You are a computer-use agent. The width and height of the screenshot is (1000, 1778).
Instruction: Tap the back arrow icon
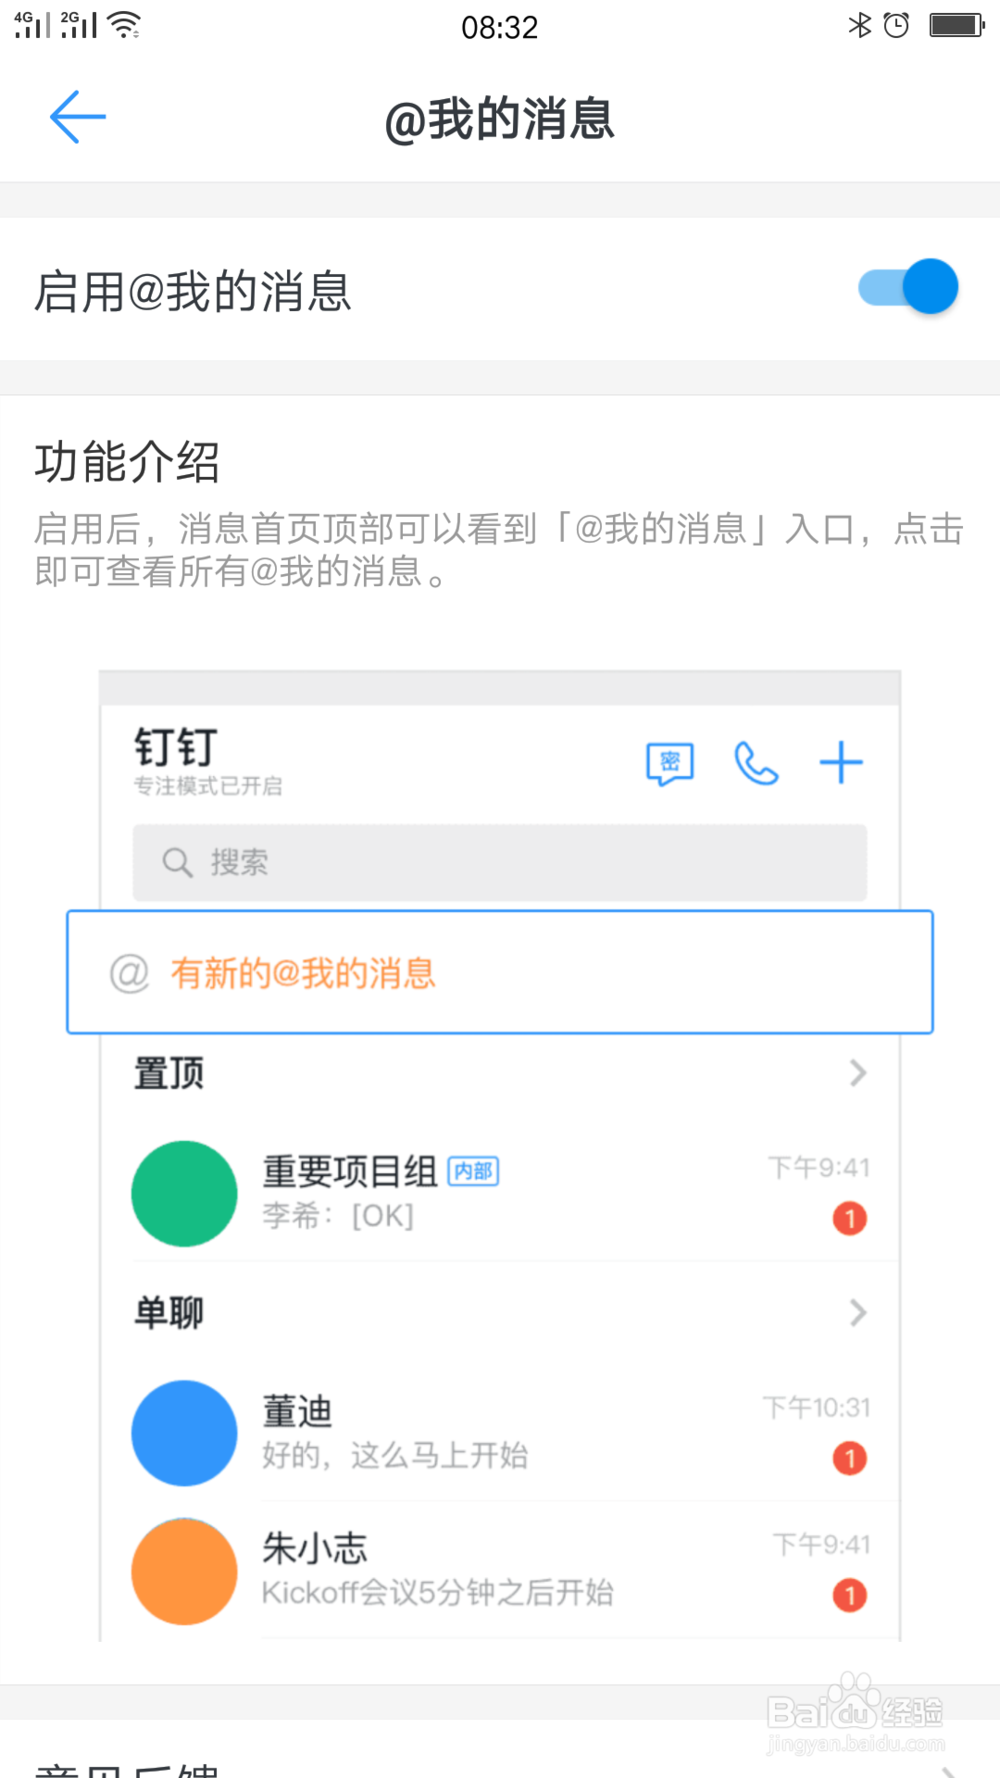(x=78, y=117)
